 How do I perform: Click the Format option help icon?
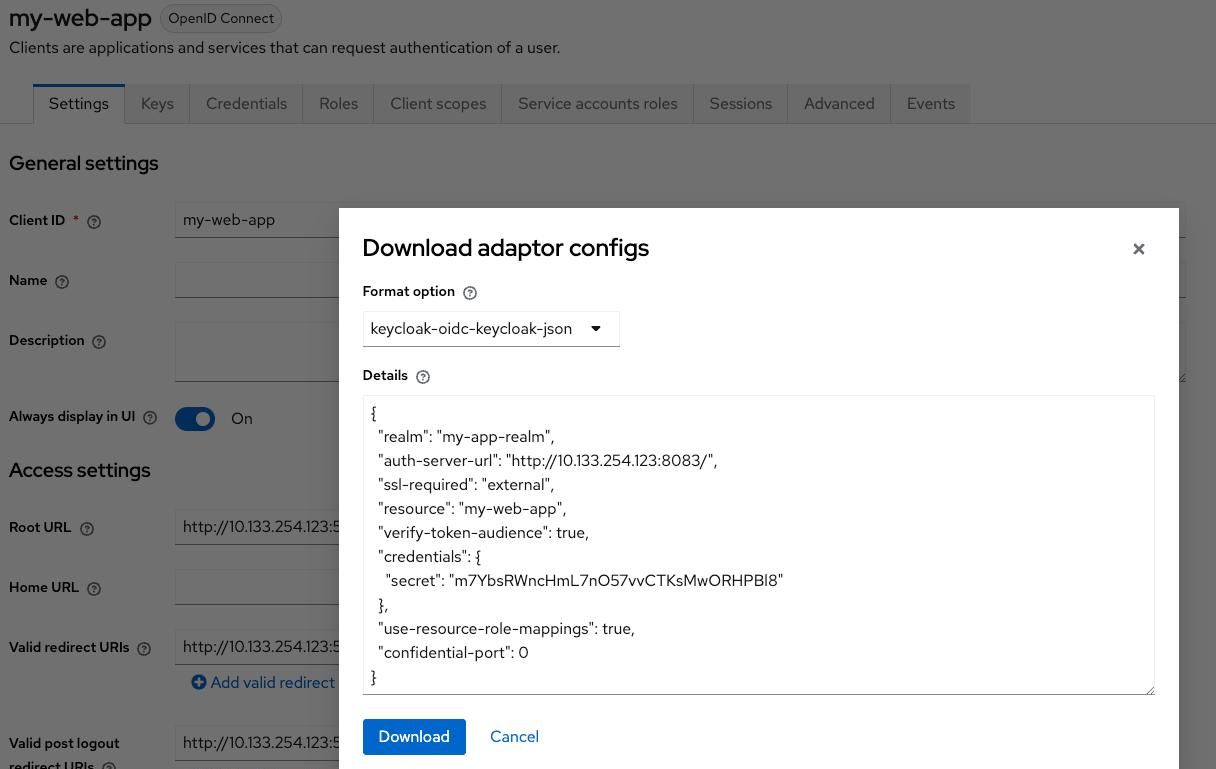470,292
